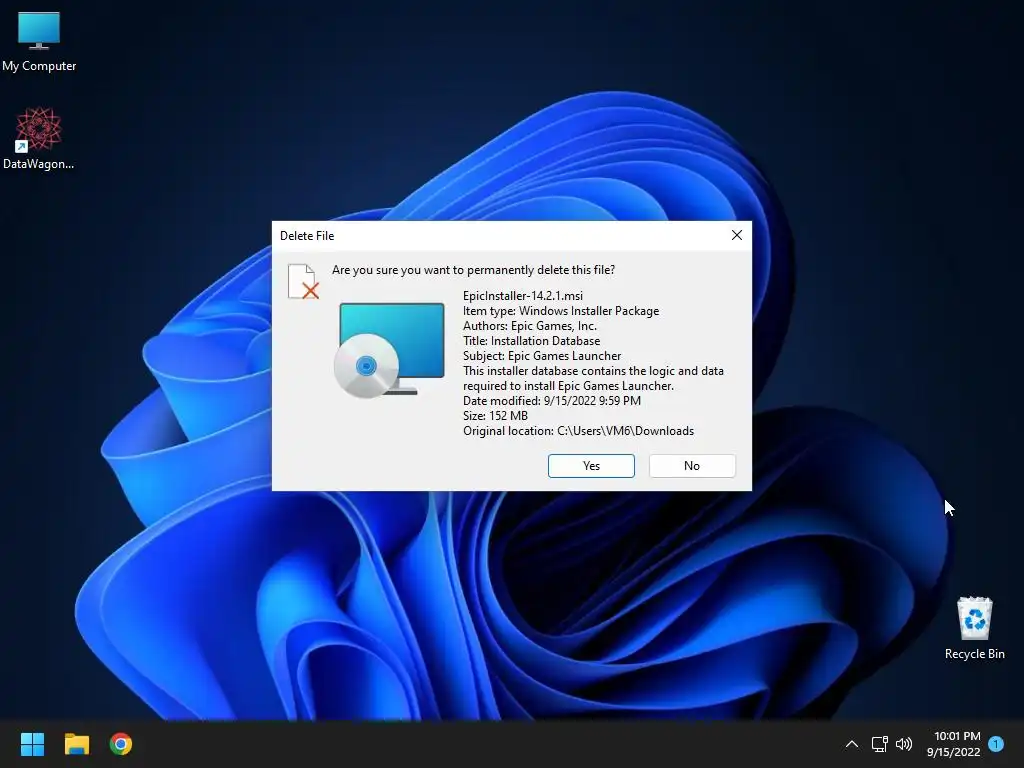The height and width of the screenshot is (768, 1024).
Task: Launch Google Chrome from the taskbar
Action: pyautogui.click(x=121, y=744)
